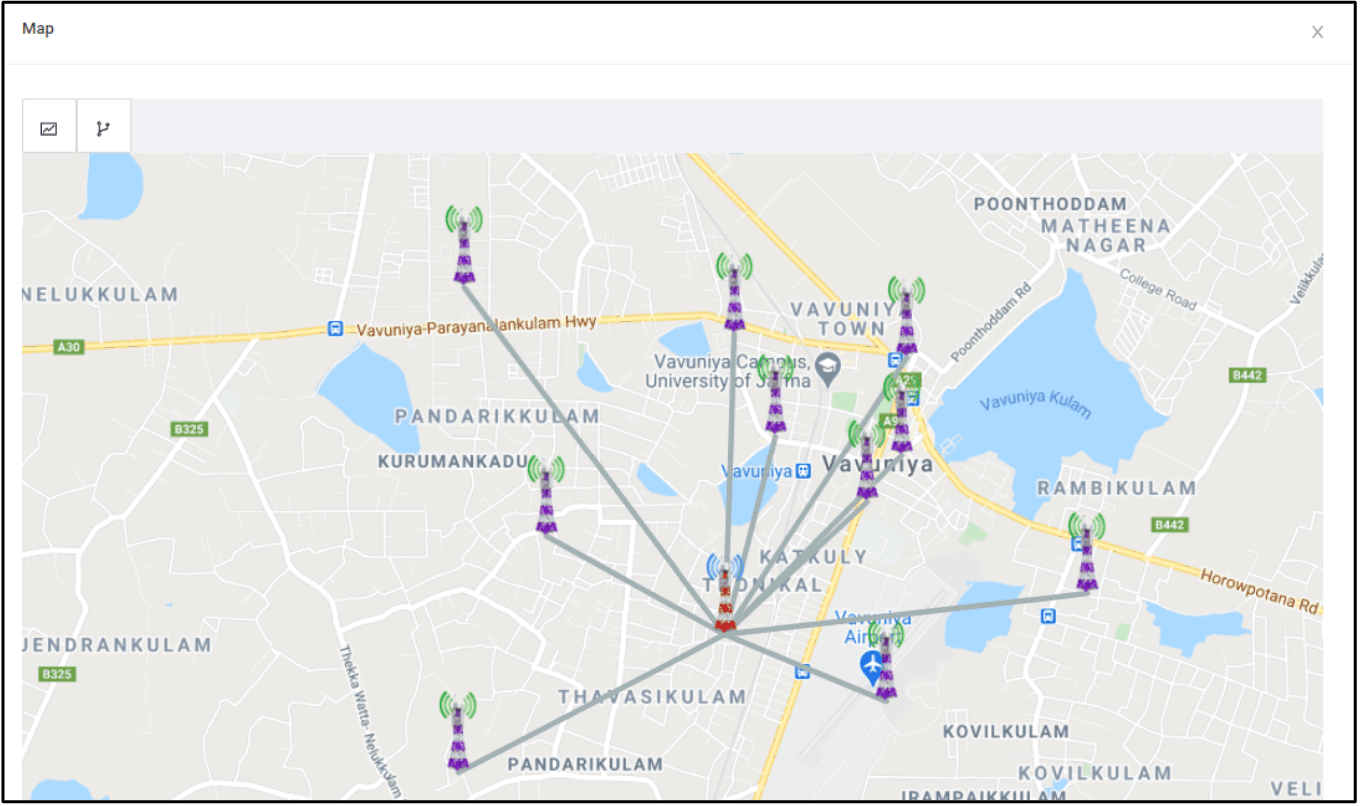Click the Horowpotana Rd label
Image resolution: width=1360 pixels, height=806 pixels.
[x=1260, y=592]
